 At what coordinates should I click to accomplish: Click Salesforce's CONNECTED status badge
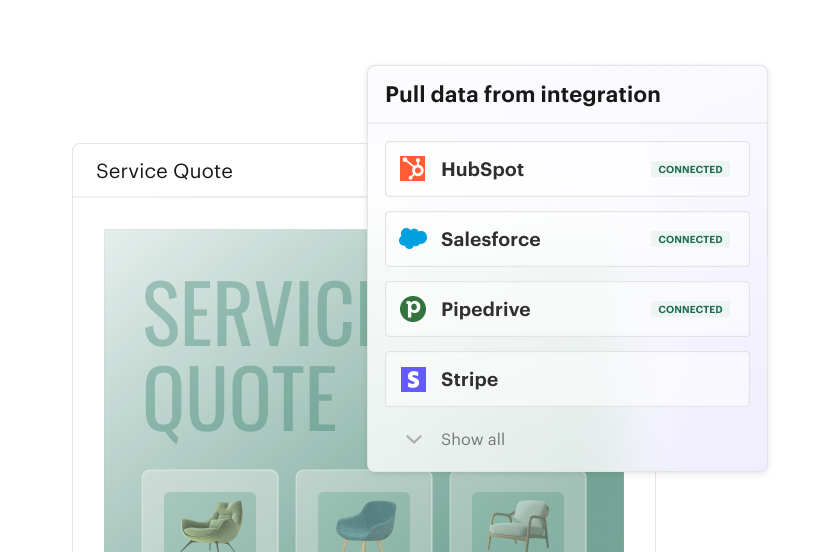690,239
